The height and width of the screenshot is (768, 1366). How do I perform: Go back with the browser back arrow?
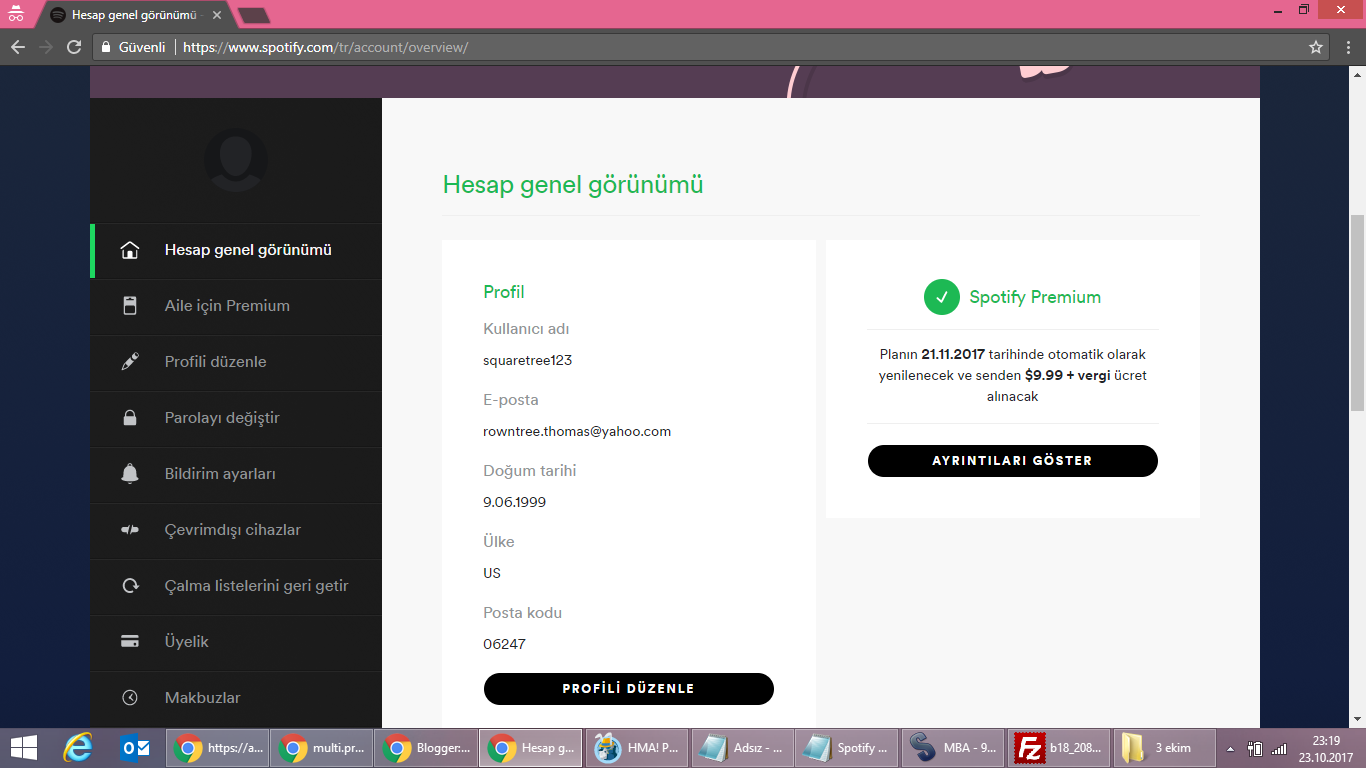18,47
